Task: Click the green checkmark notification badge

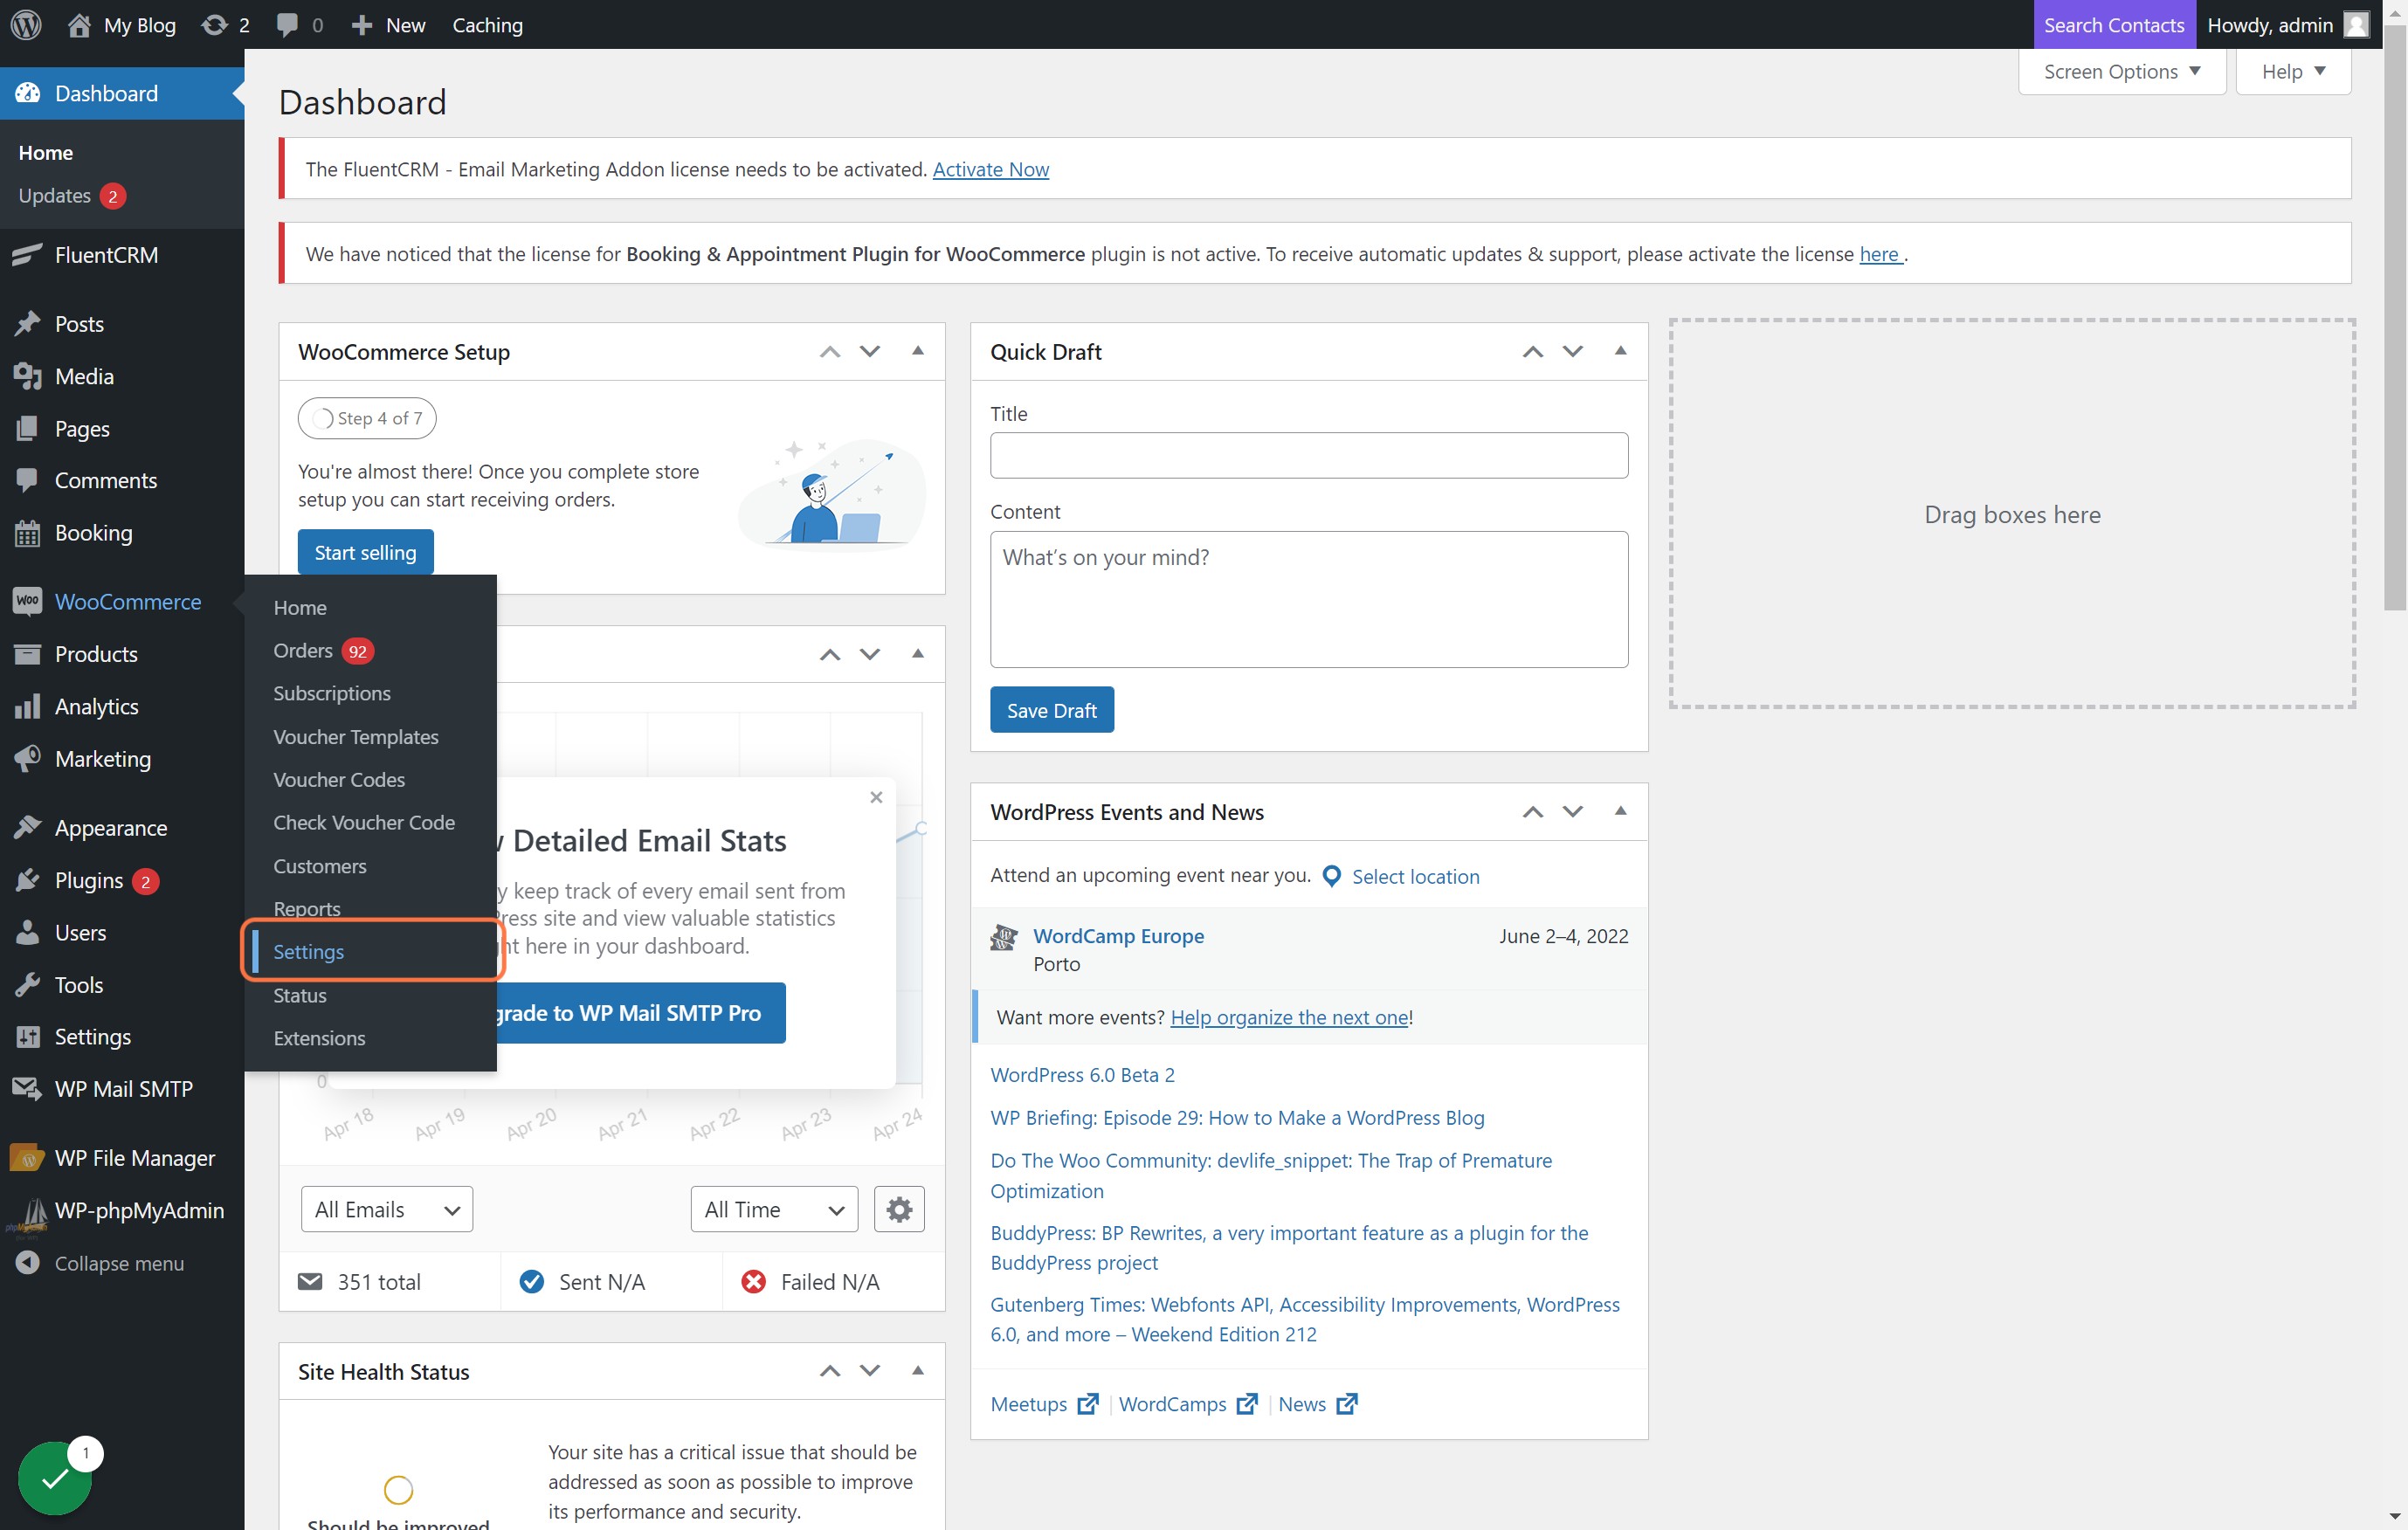Action: point(55,1478)
